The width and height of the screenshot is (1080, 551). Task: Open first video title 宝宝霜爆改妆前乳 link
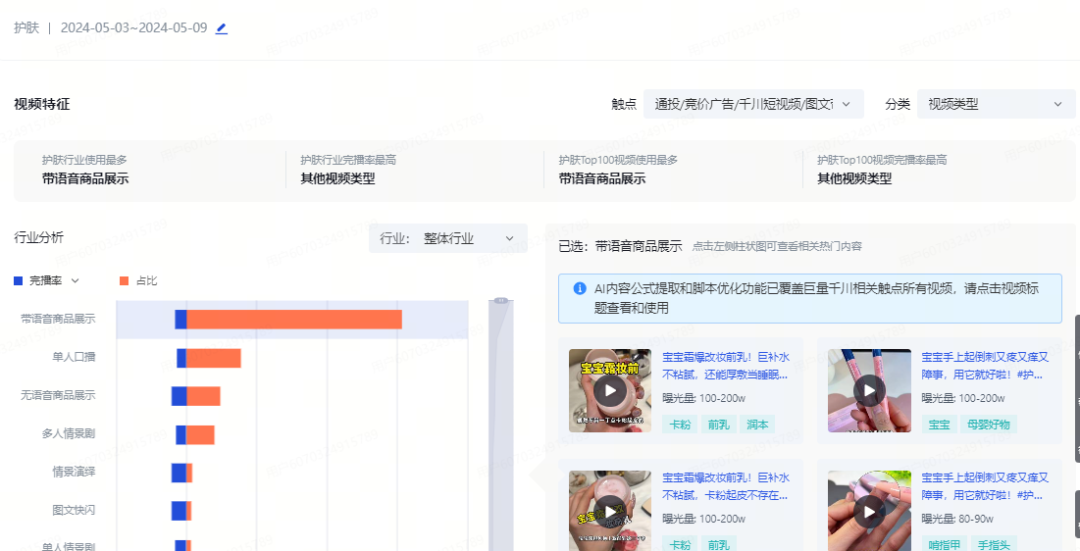tap(725, 365)
